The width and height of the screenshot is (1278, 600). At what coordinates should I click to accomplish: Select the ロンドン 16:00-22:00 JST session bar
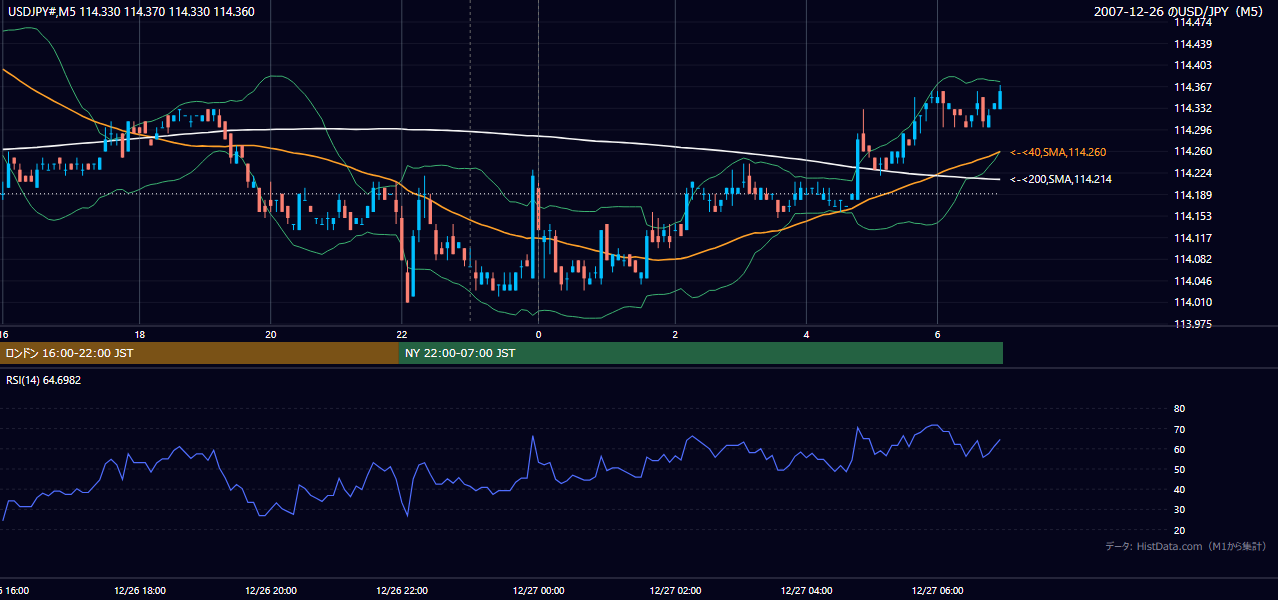[x=200, y=353]
